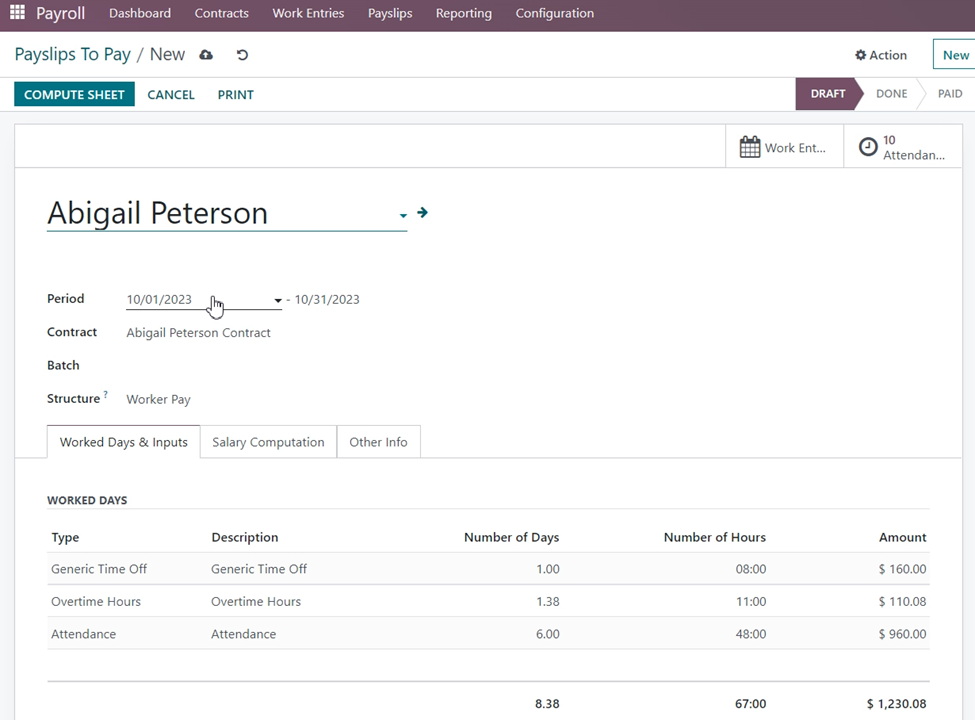The height and width of the screenshot is (720, 975).
Task: Select the Done status stage
Action: (892, 94)
